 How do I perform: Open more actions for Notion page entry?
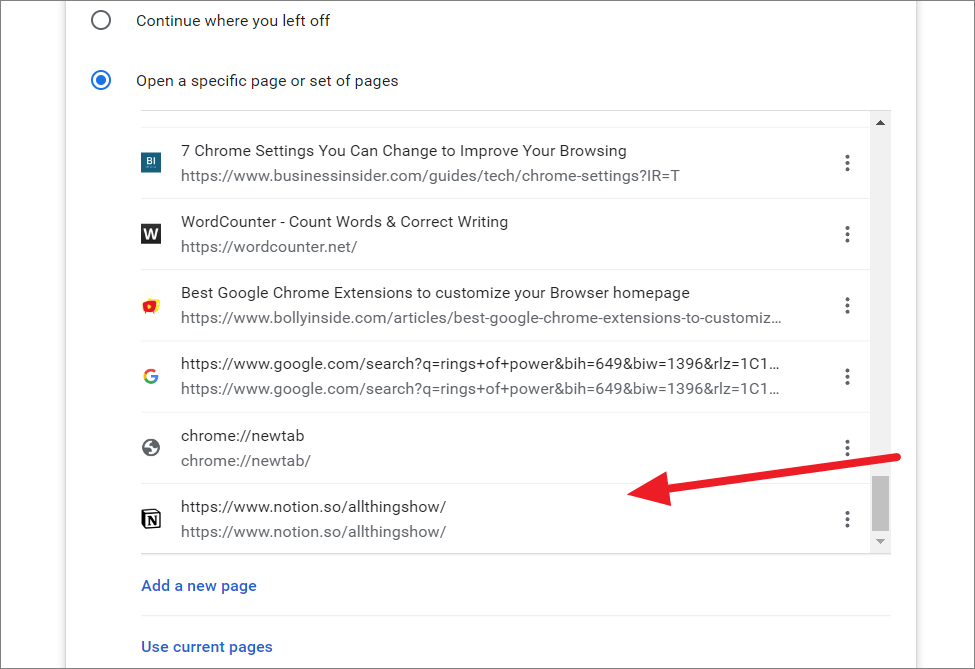(x=847, y=519)
